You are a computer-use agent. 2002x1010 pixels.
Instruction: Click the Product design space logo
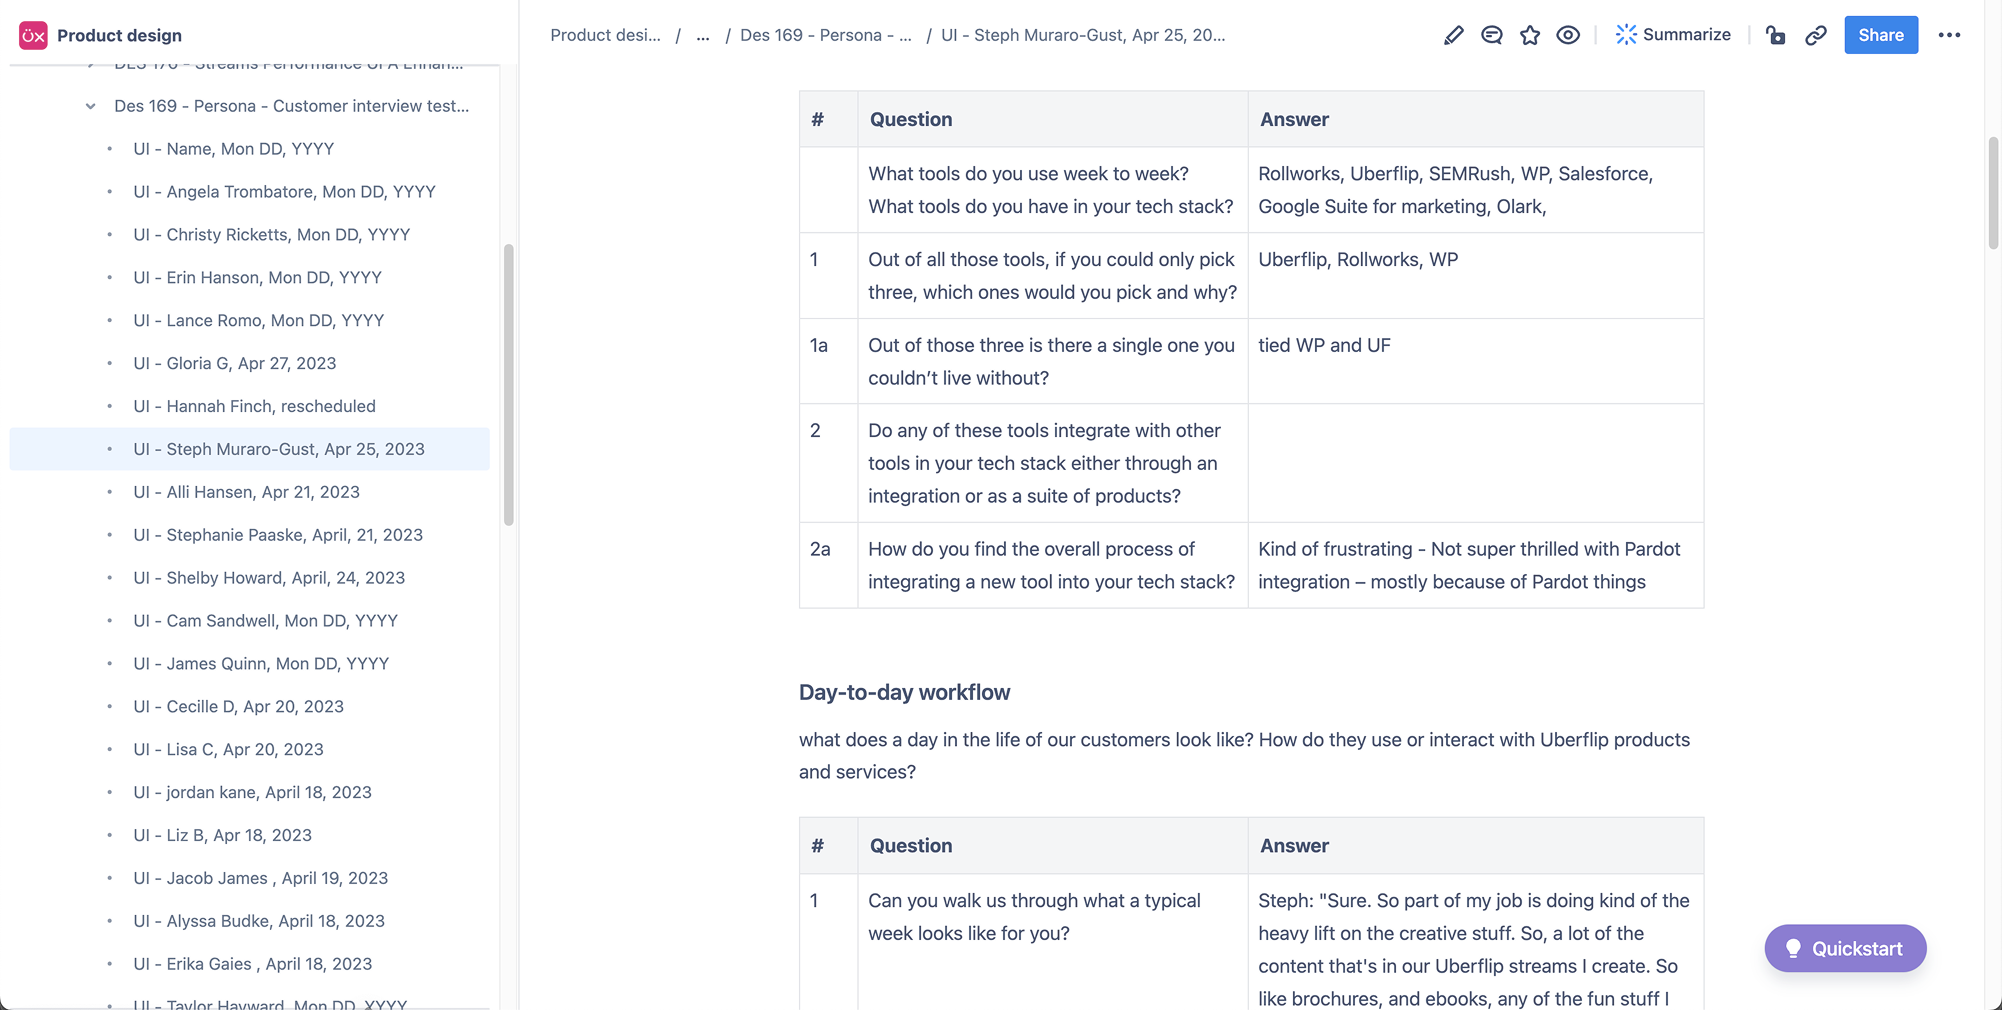pos(32,35)
